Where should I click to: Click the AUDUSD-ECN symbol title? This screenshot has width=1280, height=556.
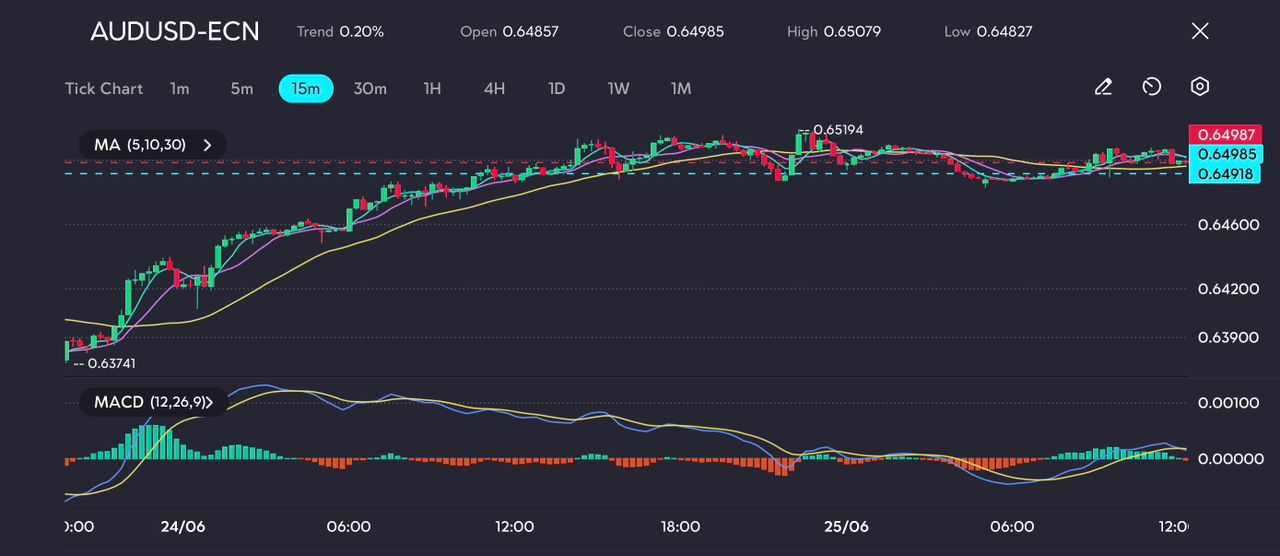pos(174,31)
